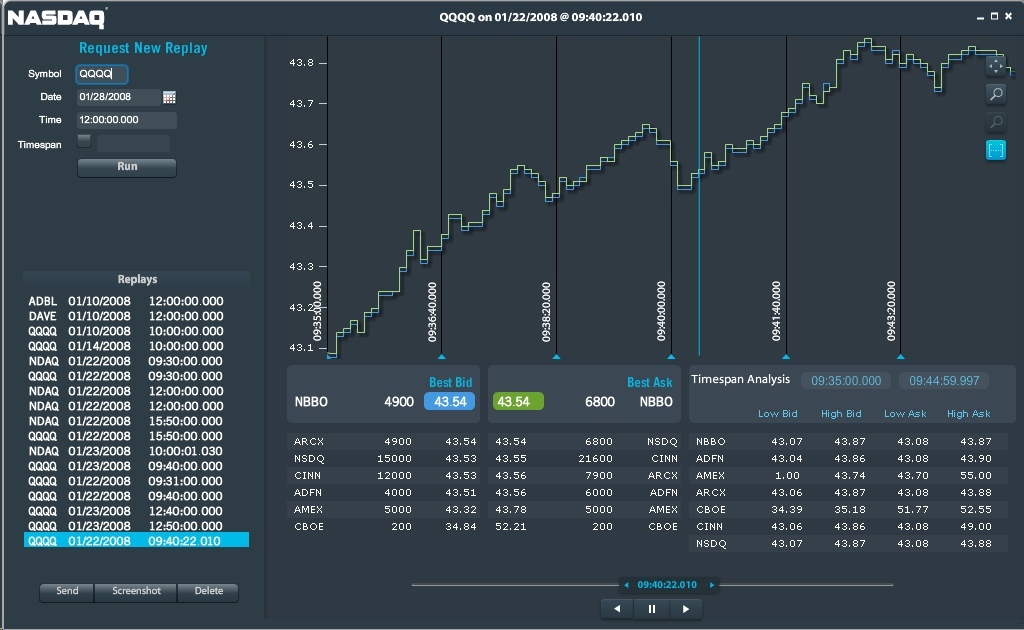This screenshot has width=1024, height=630.
Task: Click the empty Timespan value field
Action: [133, 143]
